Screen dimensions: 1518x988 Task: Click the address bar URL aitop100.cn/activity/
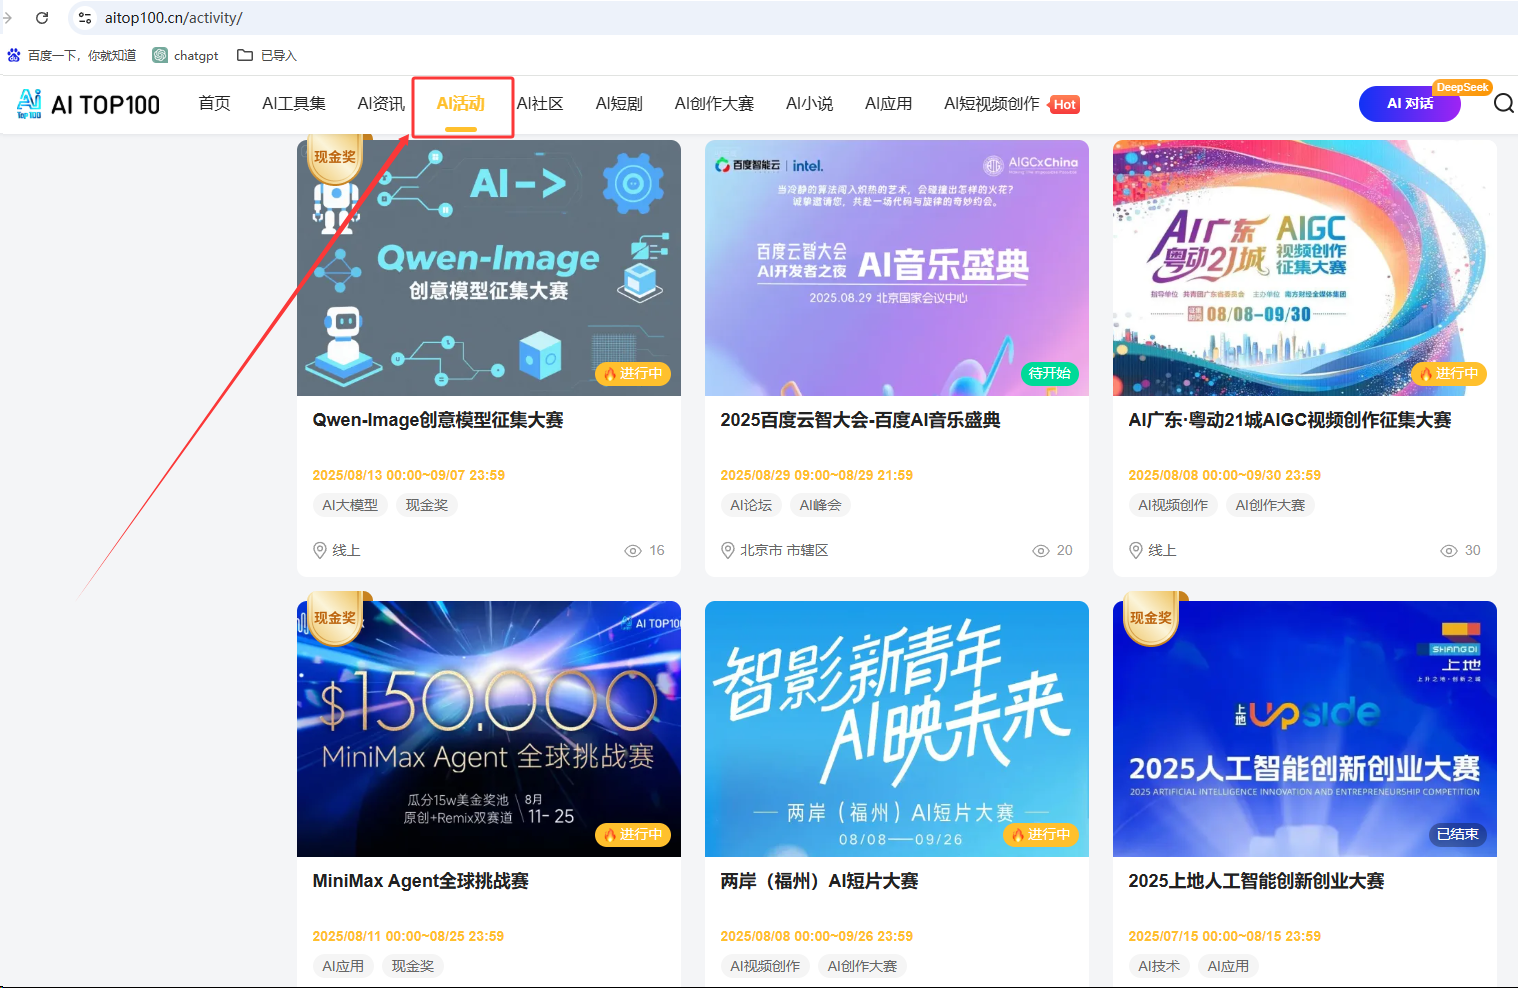coord(174,18)
